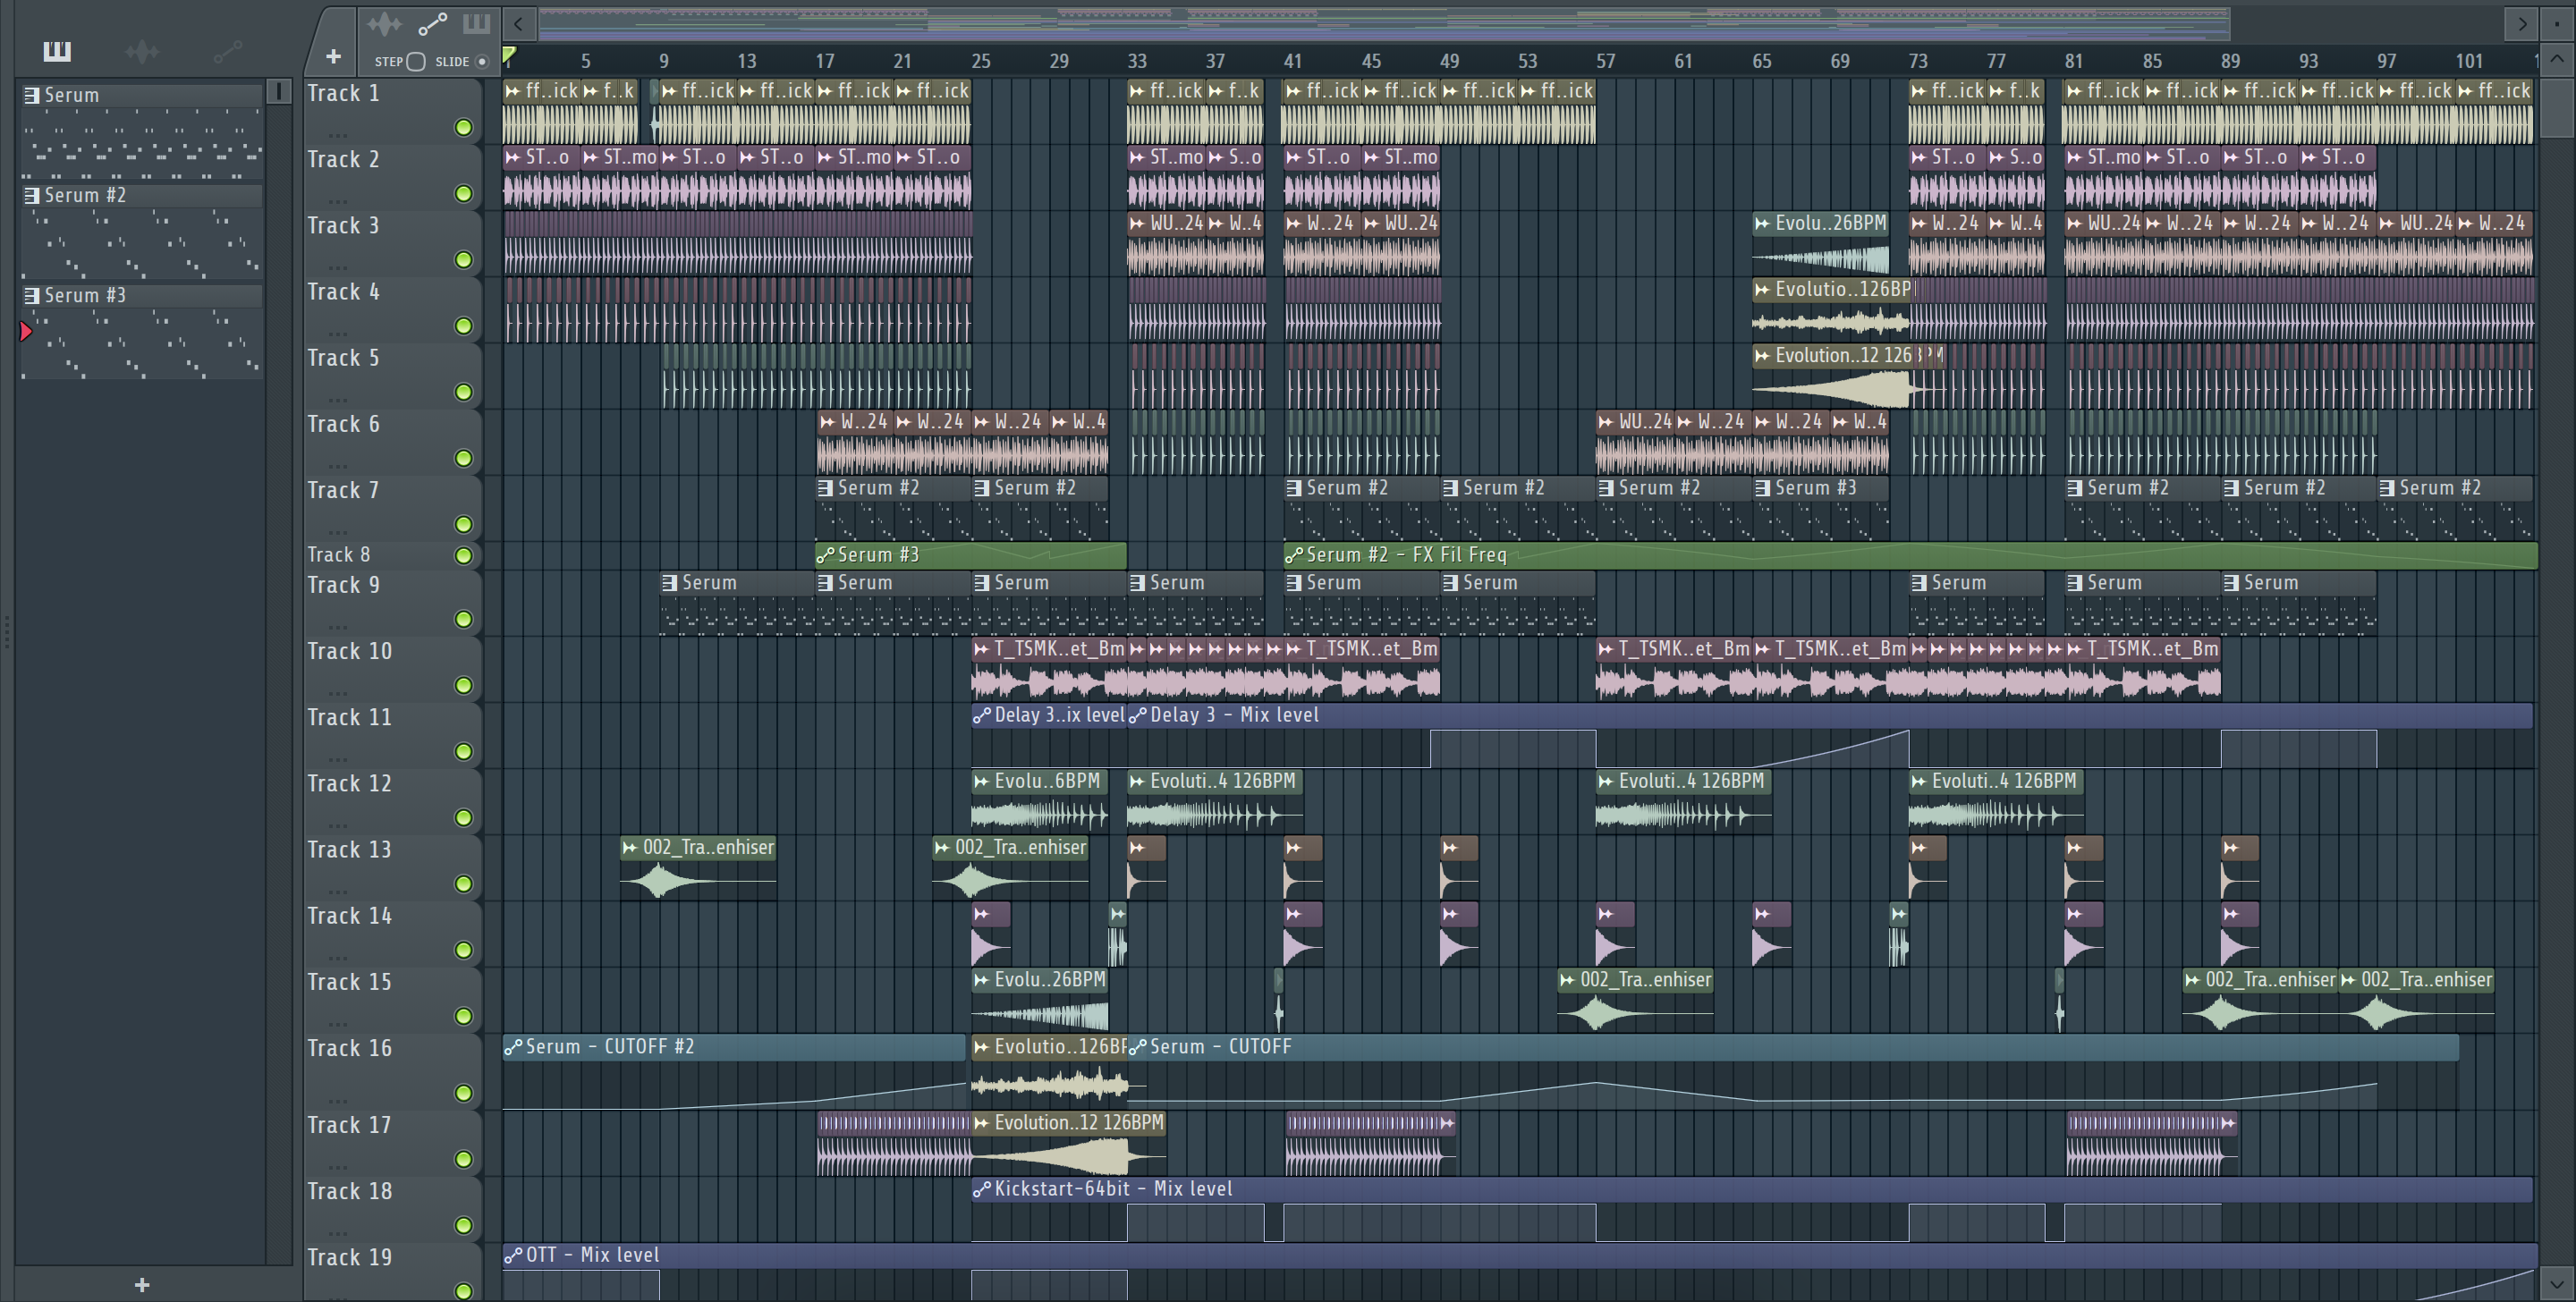Open clip icon of Serum – CUTOFF #2 clip
Viewport: 2576px width, 1302px height.
pos(513,1047)
